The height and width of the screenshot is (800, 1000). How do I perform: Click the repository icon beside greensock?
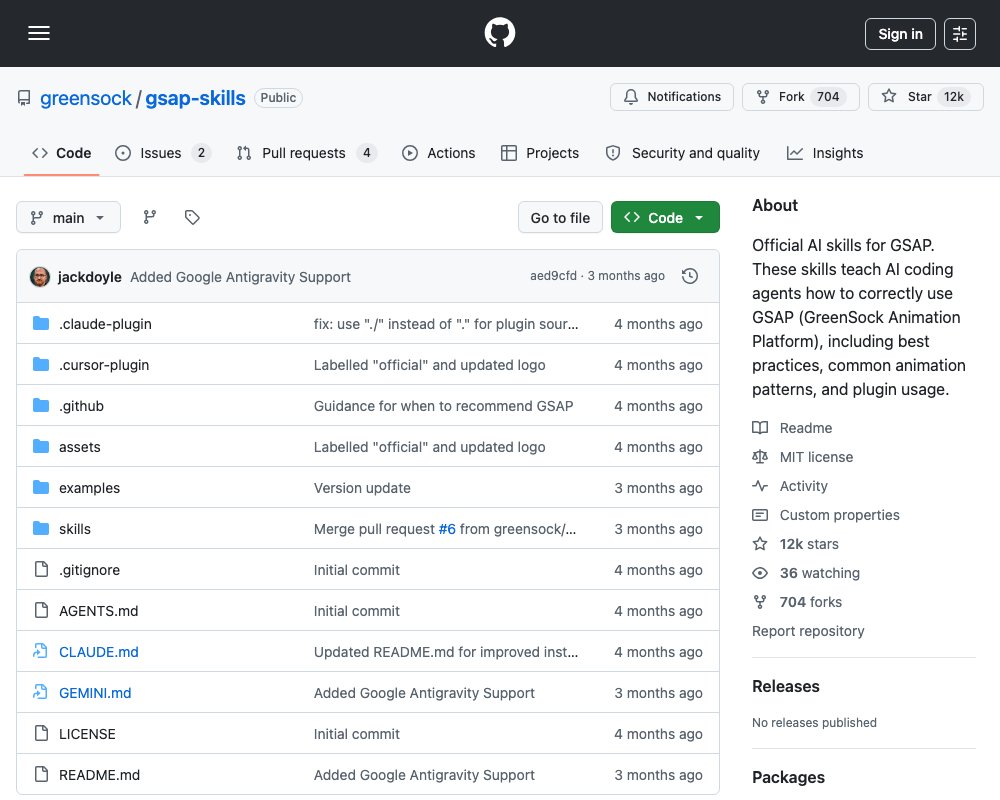coord(24,98)
